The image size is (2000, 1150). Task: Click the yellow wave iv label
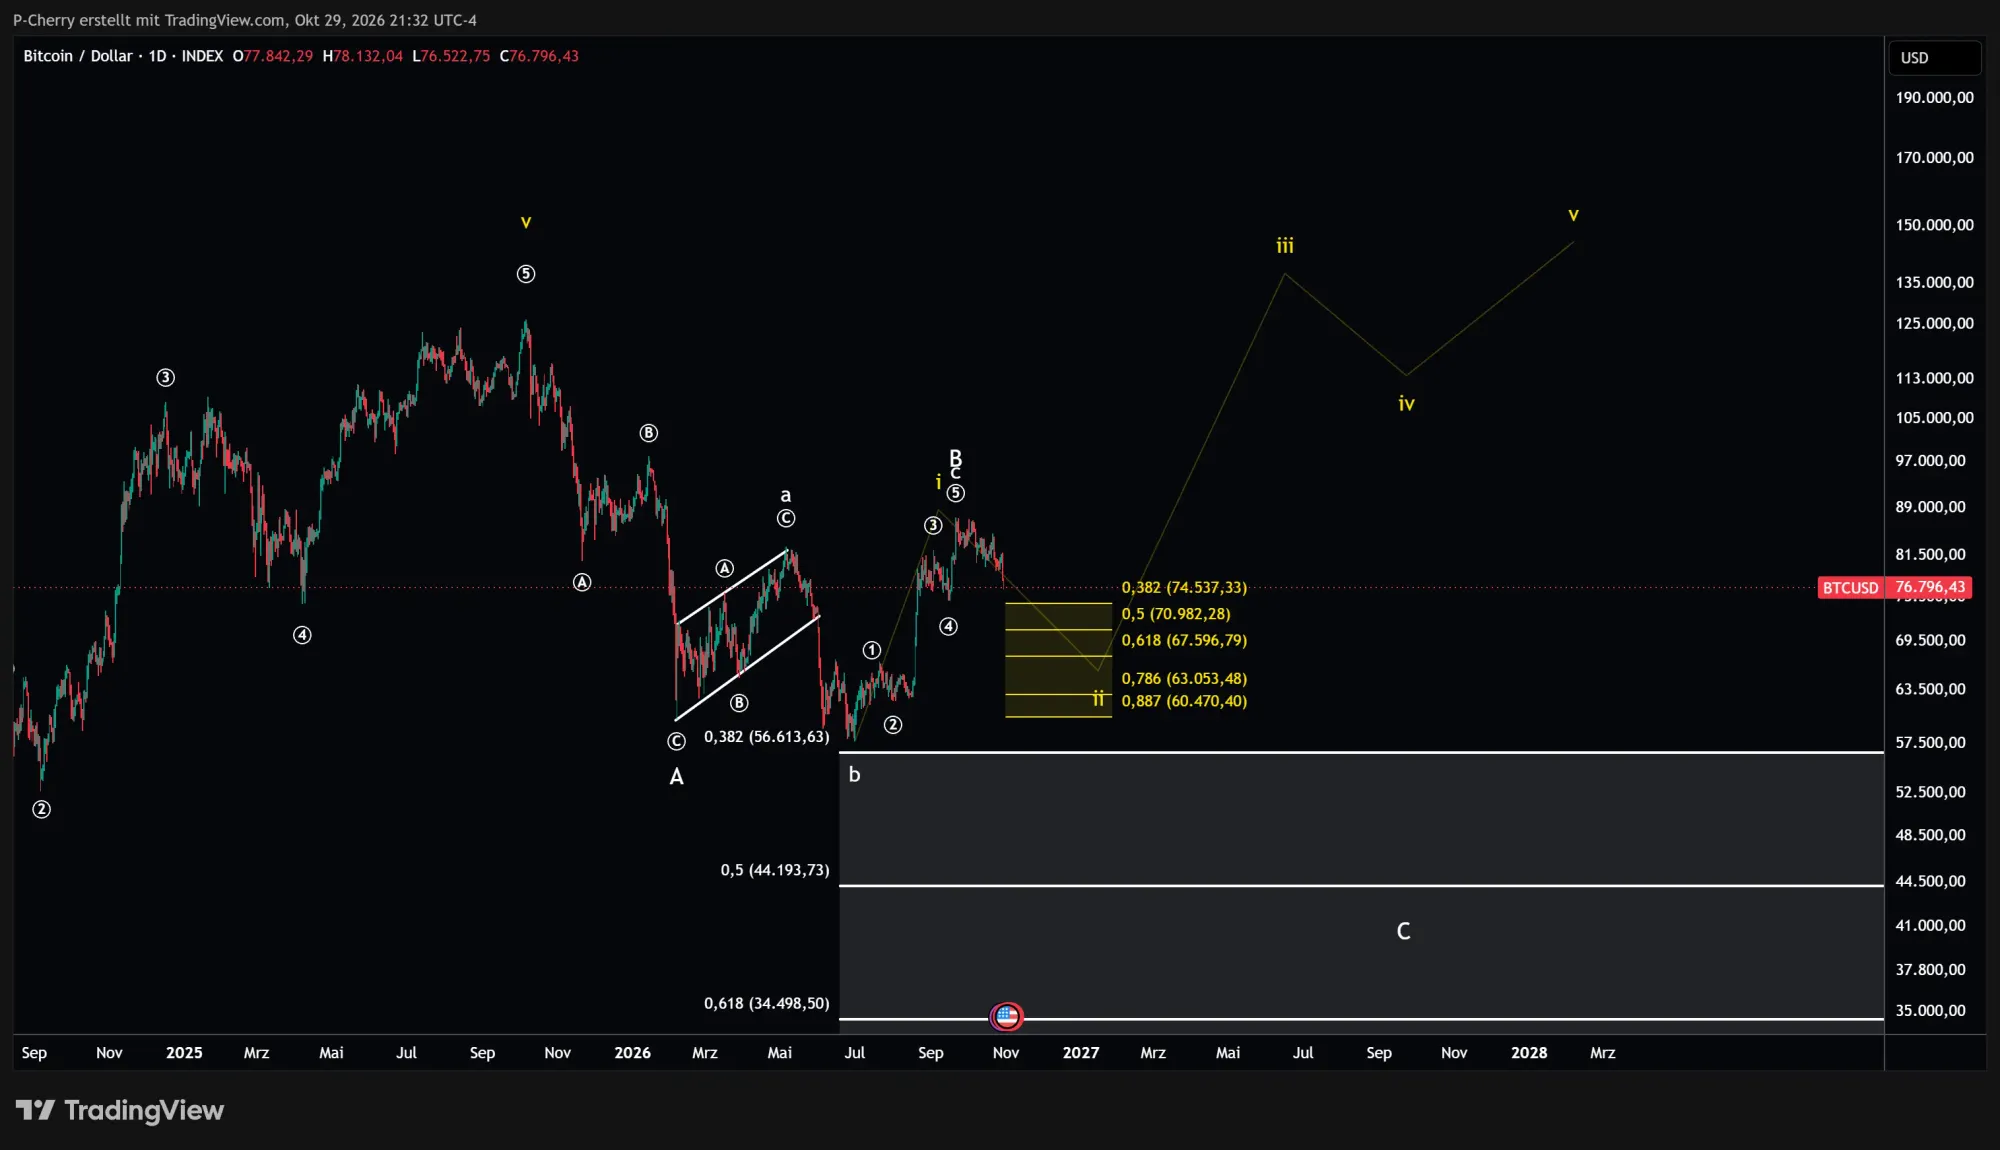1406,404
